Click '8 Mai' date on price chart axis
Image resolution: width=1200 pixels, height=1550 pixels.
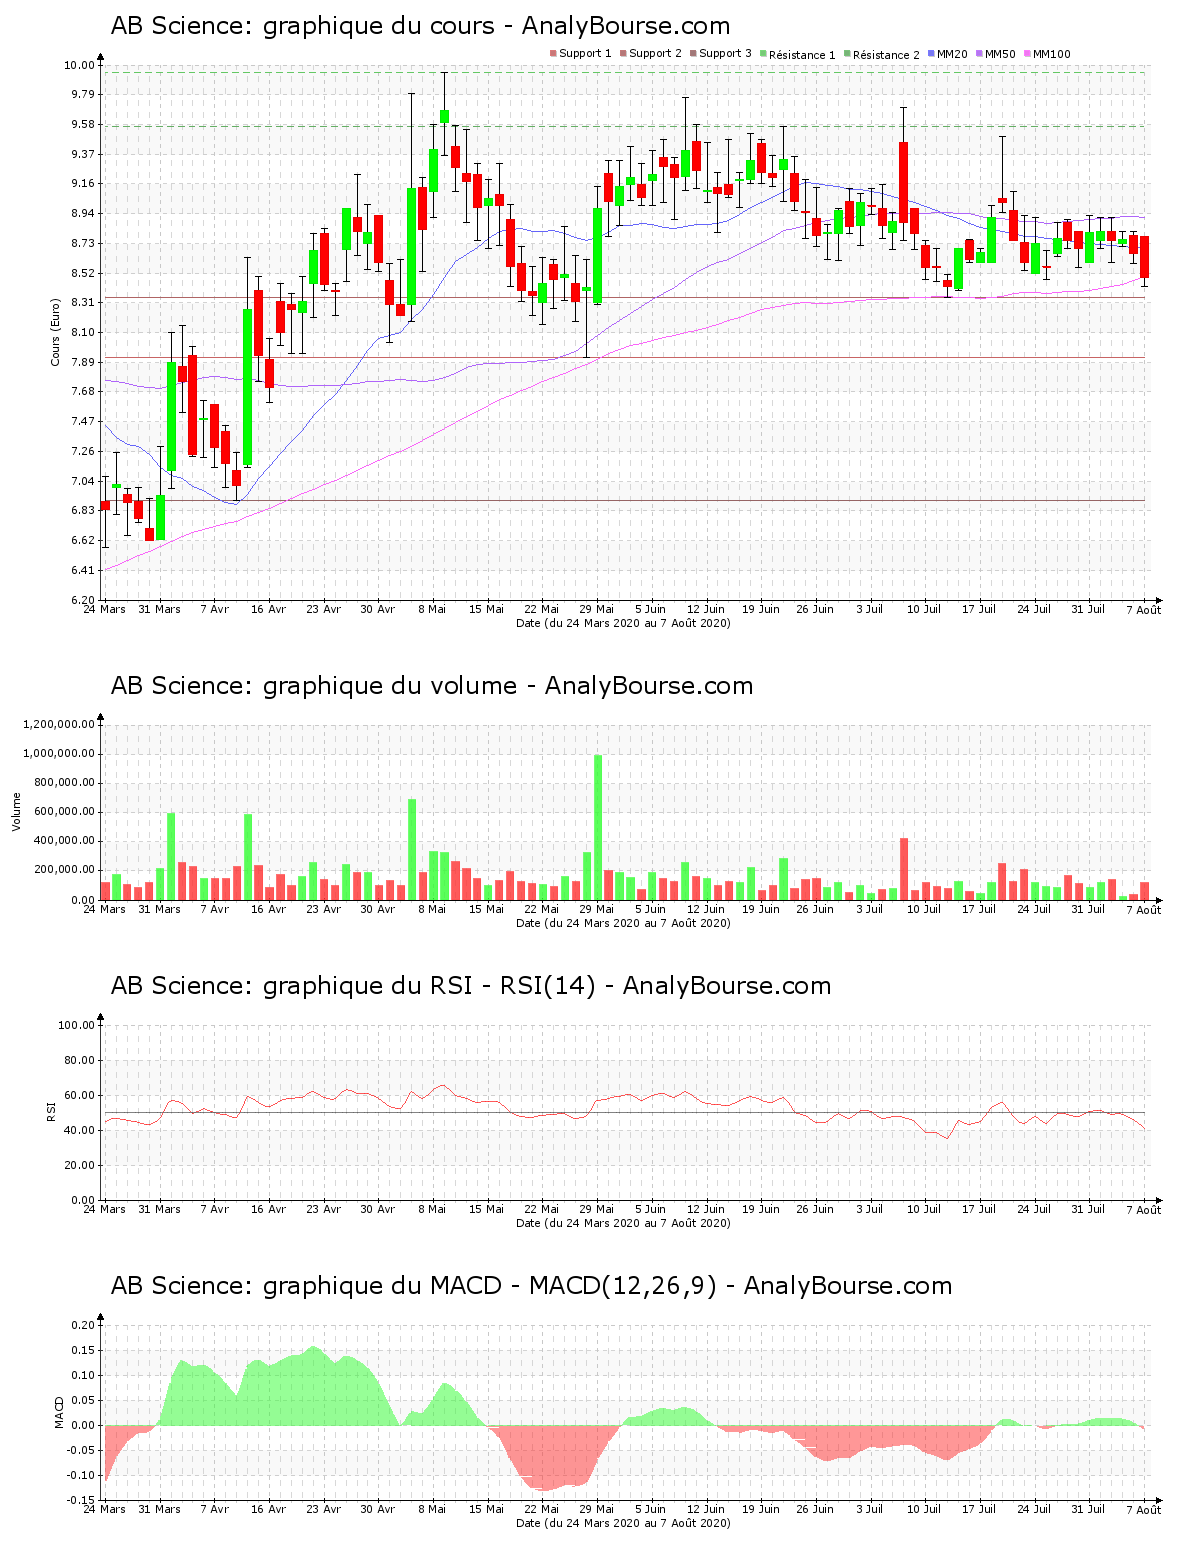coord(432,609)
